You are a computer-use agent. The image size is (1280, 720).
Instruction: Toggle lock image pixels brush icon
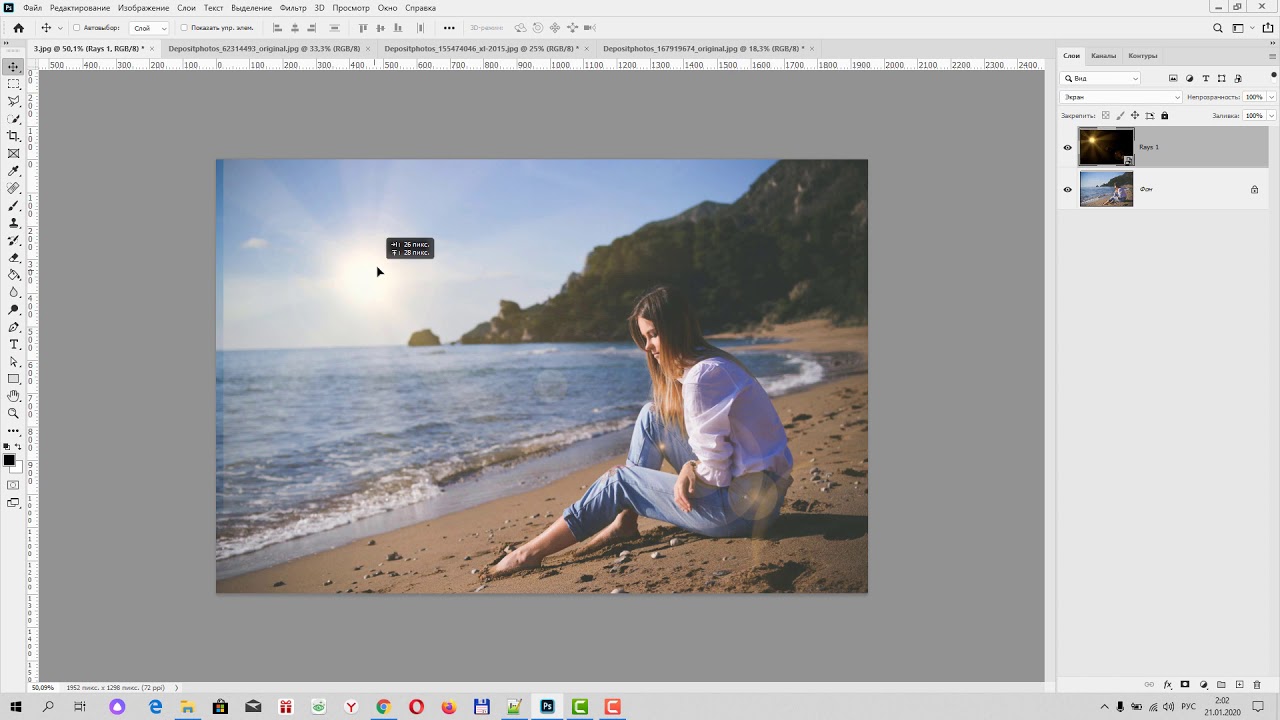pos(1120,115)
